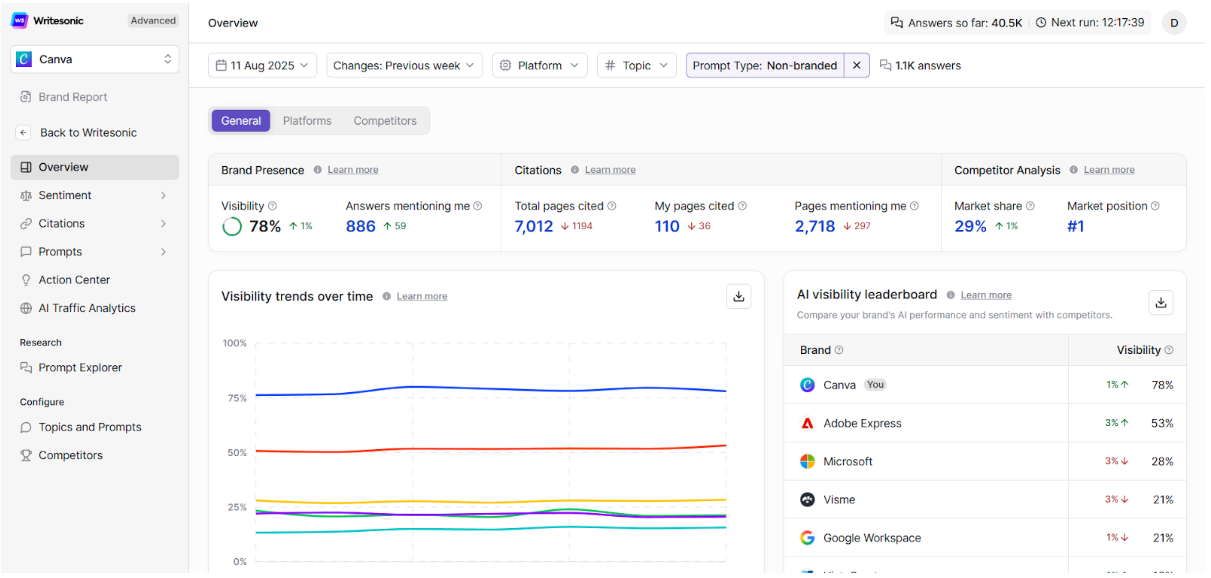This screenshot has height=578, width=1211.
Task: Switch to the Competitors tab
Action: click(x=385, y=121)
